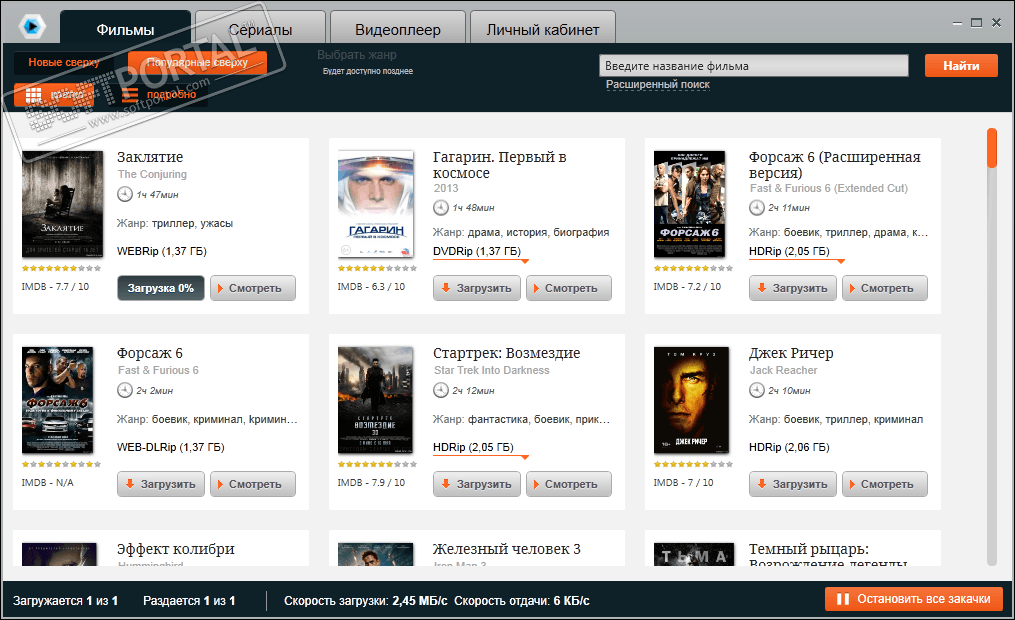Click the app logo icon
The image size is (1015, 620).
(x=31, y=27)
